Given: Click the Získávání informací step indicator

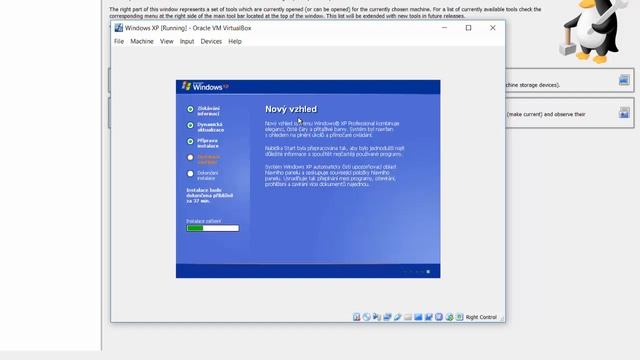Looking at the screenshot, I should tap(190, 109).
